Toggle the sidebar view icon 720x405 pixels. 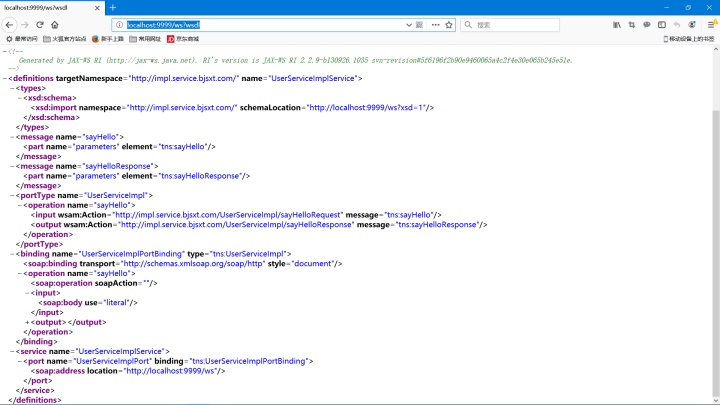(x=662, y=25)
